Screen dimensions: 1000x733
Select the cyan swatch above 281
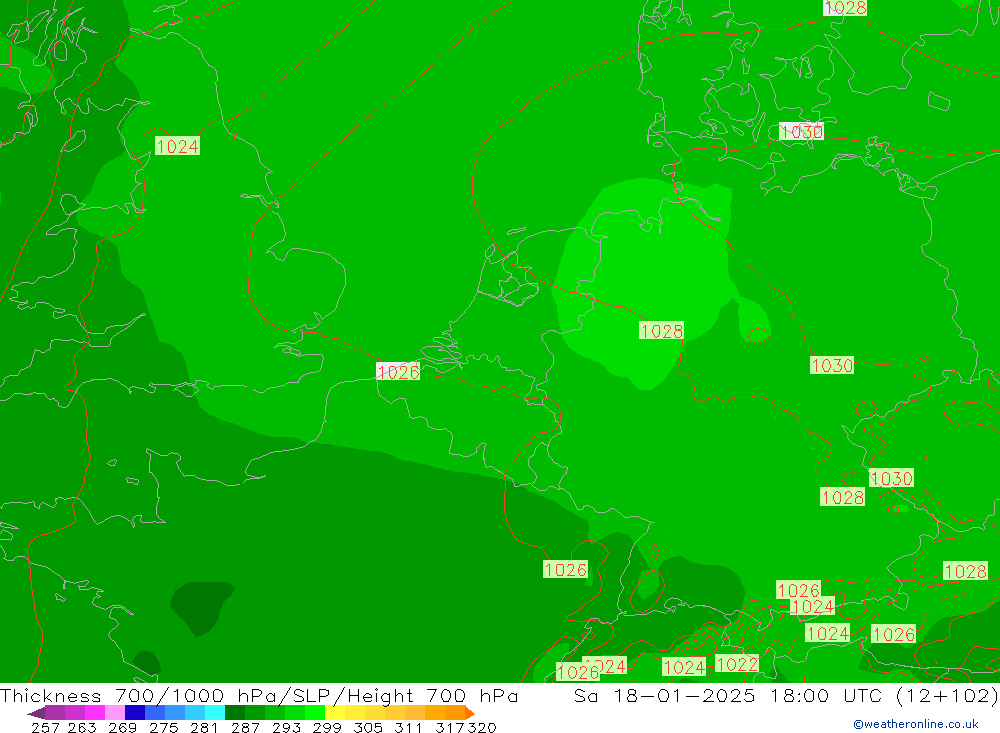[215, 713]
